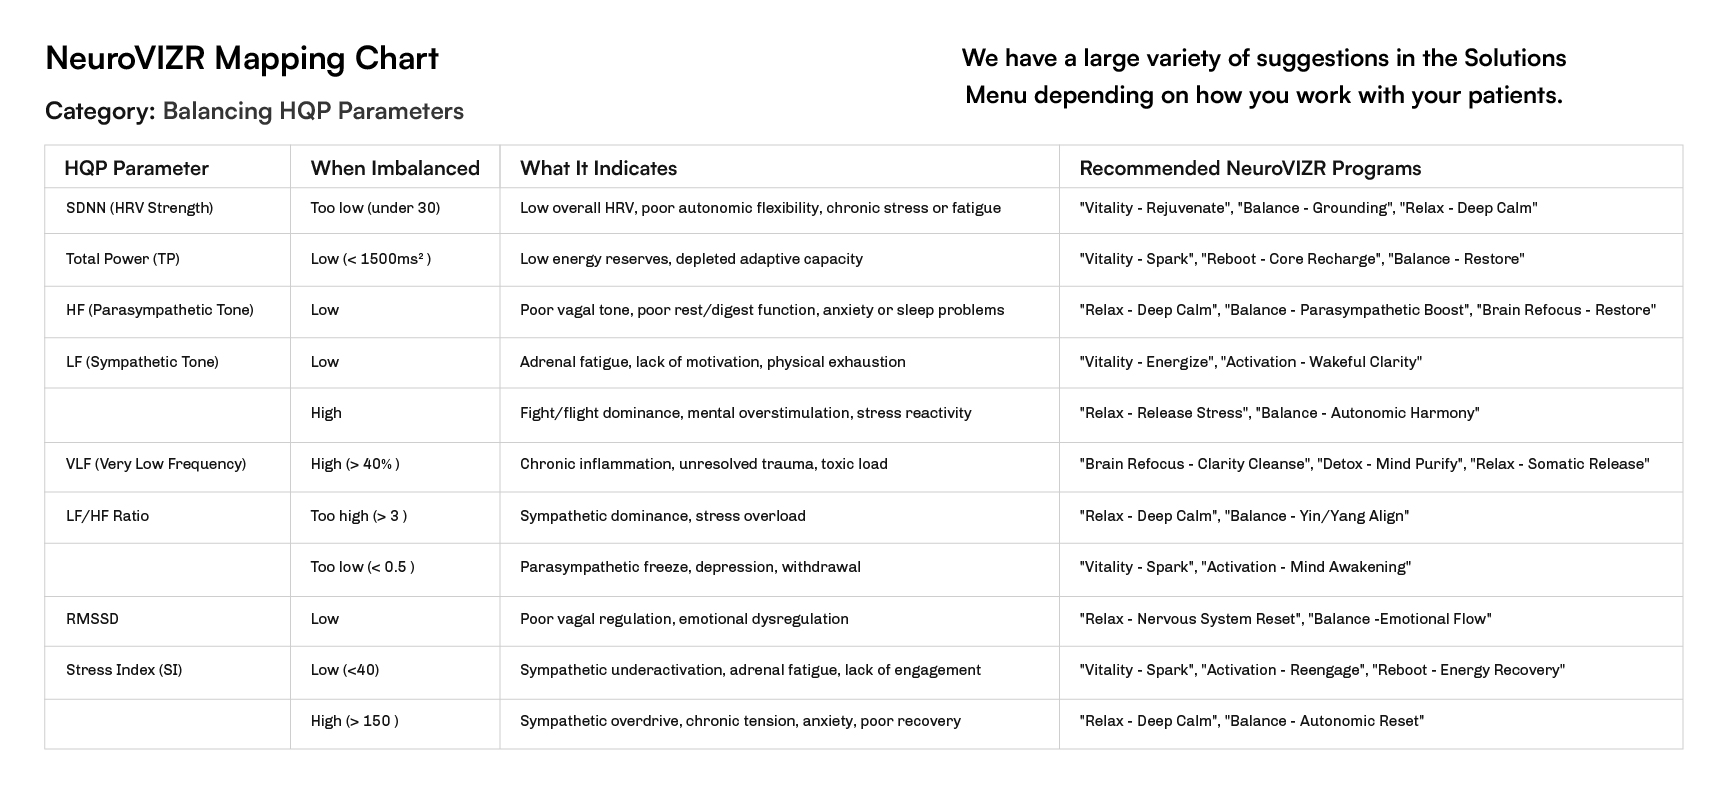
Task: Click the HQP Parameter column header
Action: tap(136, 168)
